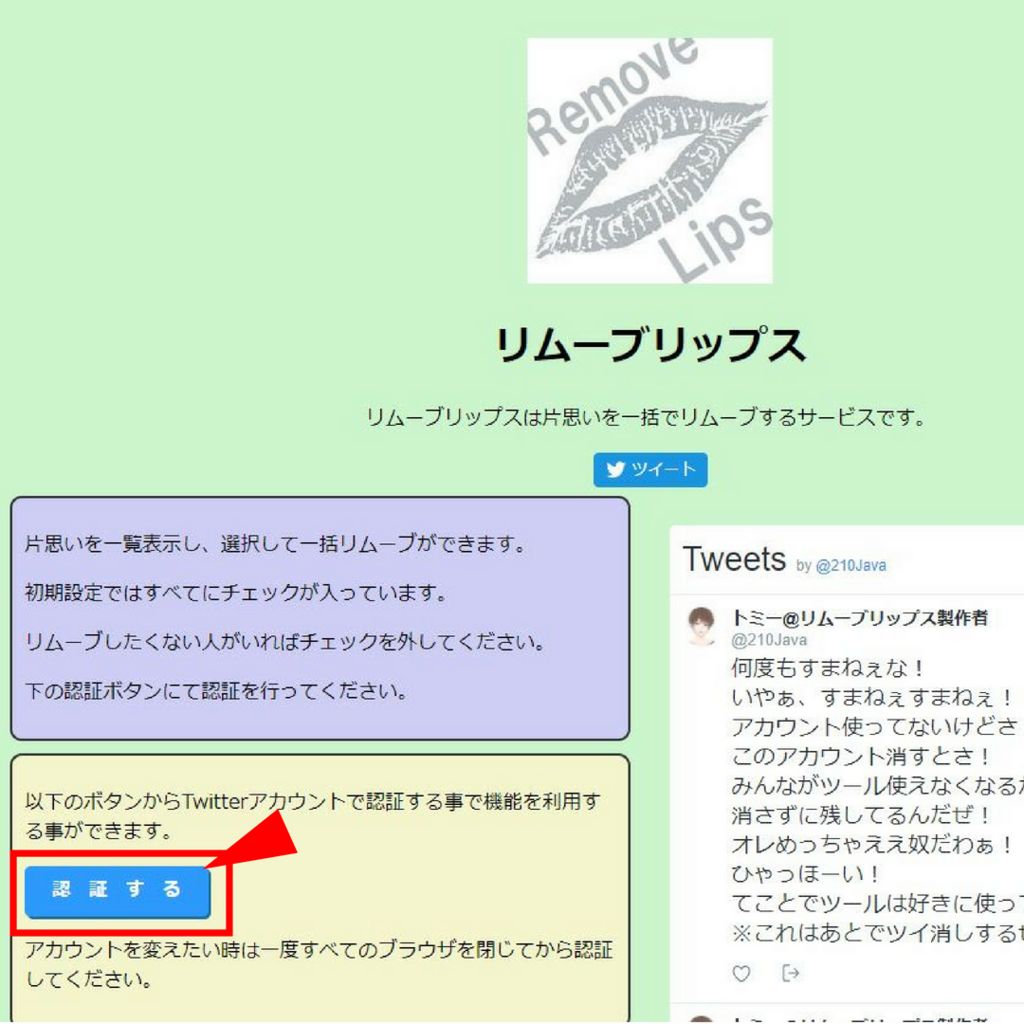The width and height of the screenshot is (1024, 1024).
Task: Select text 片思いを一覧表示し、選択して一括リムーブができます。
Action: [x=275, y=543]
